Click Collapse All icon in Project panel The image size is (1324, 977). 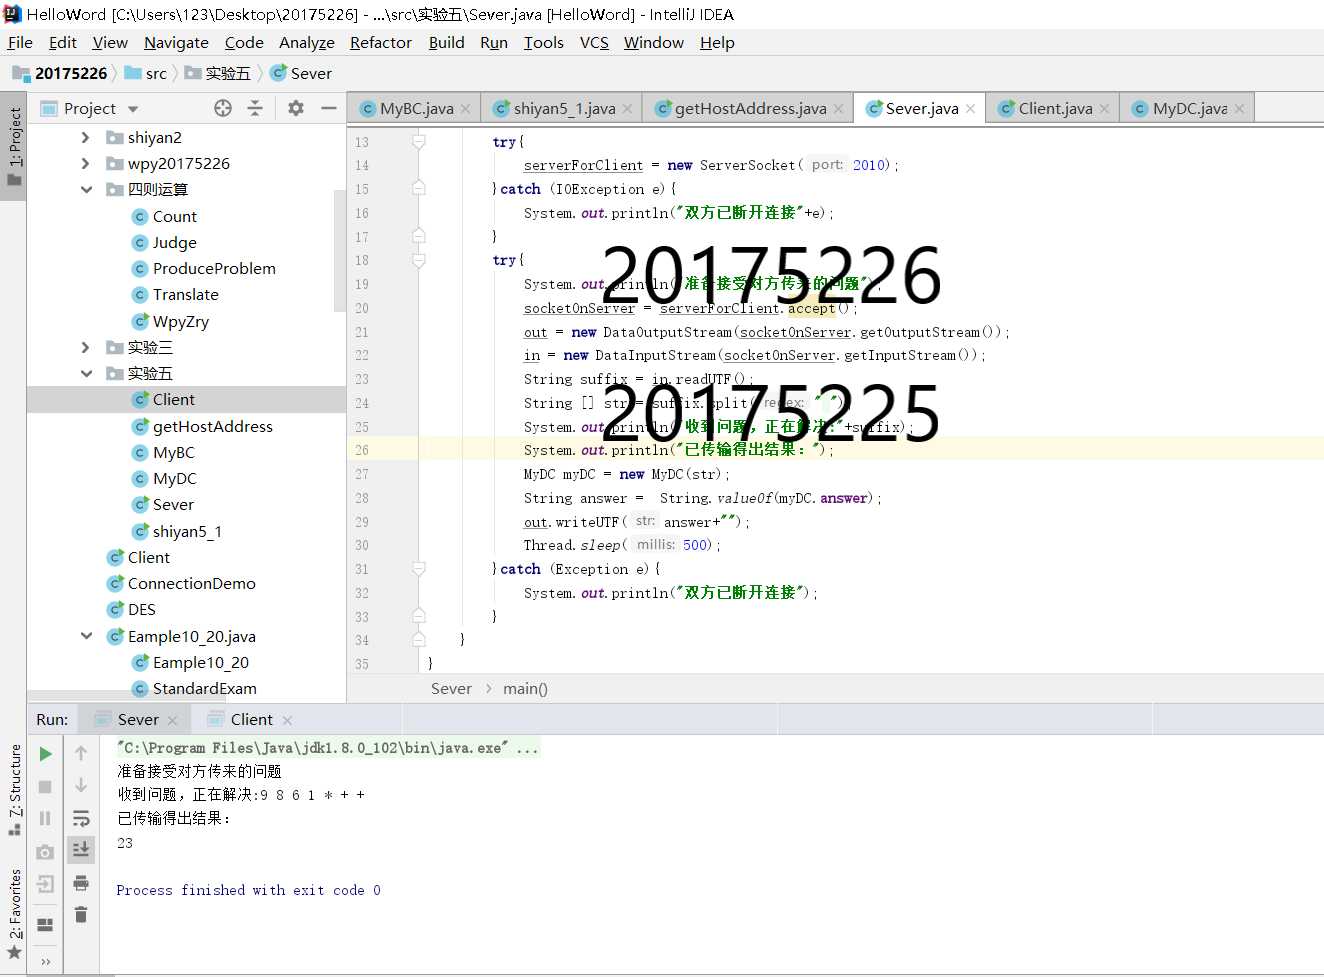click(x=255, y=108)
